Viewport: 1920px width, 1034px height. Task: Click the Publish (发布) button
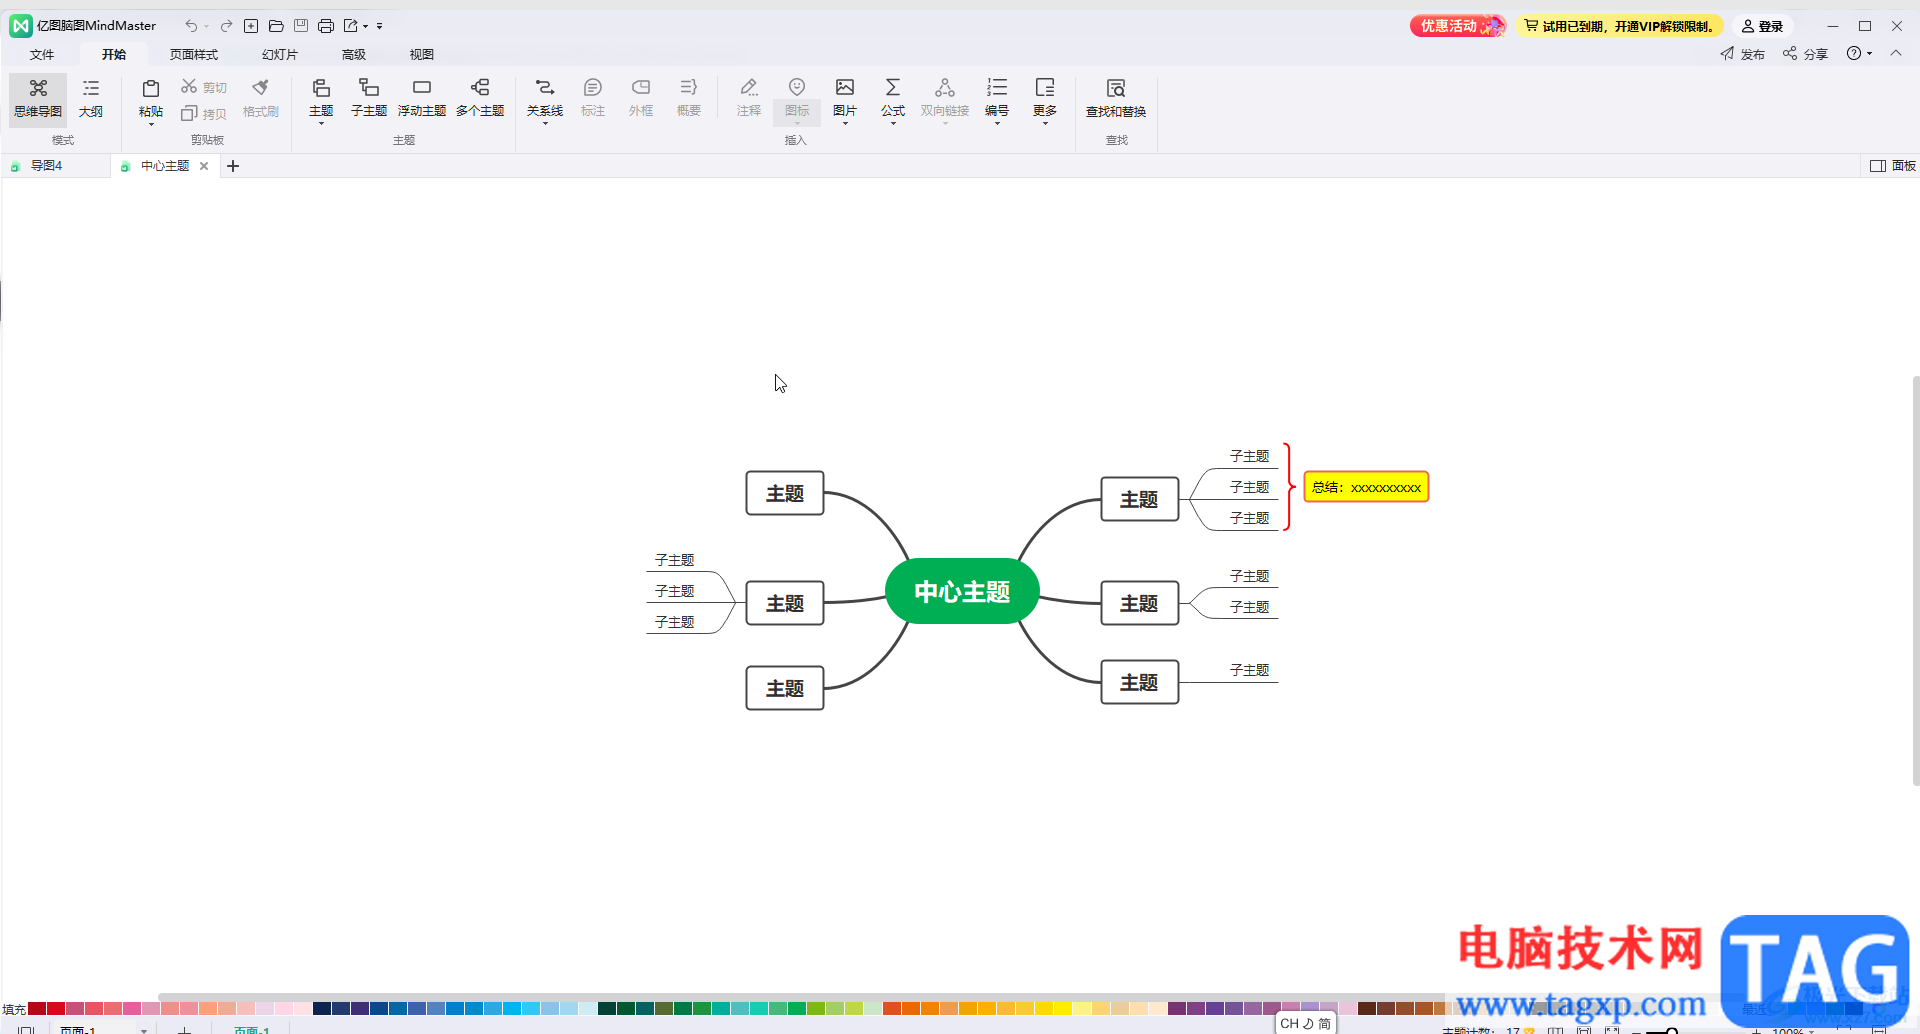point(1742,54)
